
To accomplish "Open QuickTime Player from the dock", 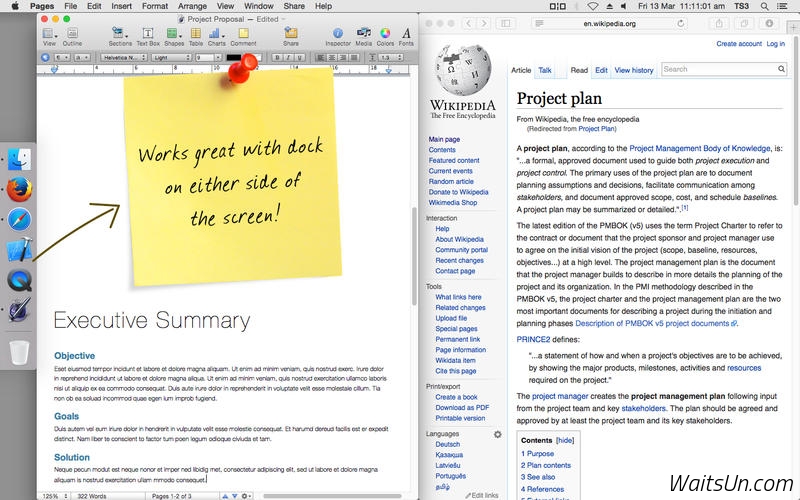I will [19, 280].
